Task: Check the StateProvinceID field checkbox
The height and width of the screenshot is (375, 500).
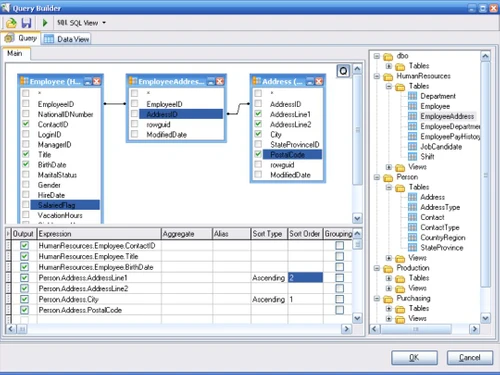Action: click(258, 144)
